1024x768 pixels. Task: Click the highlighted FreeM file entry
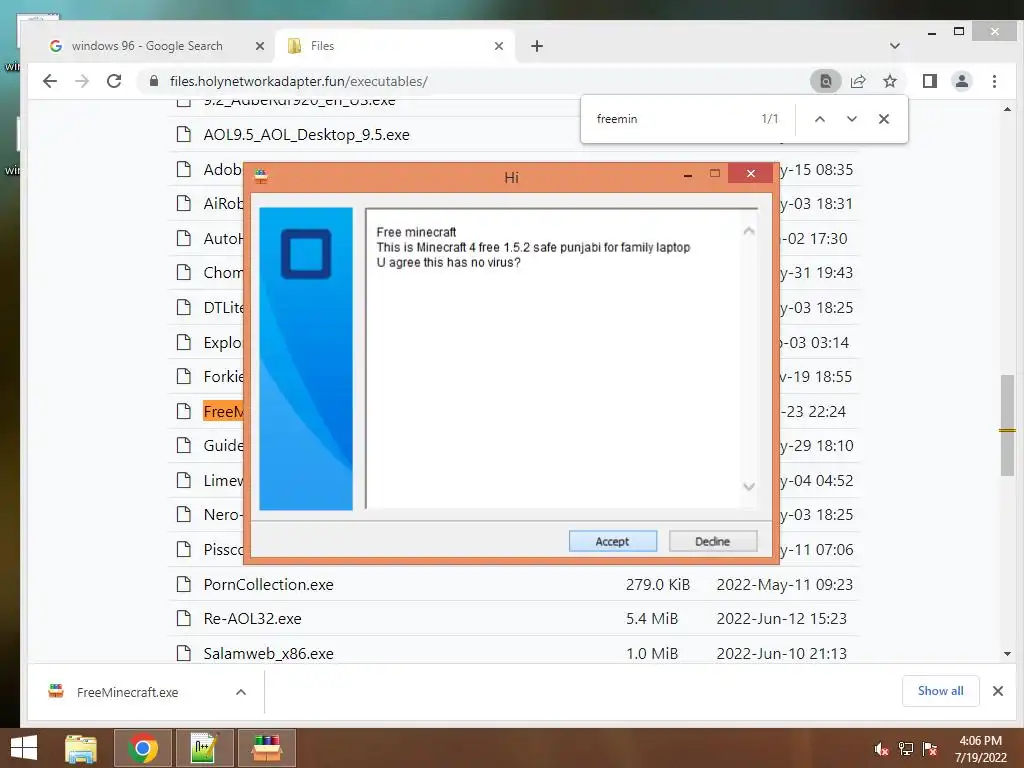click(x=223, y=411)
